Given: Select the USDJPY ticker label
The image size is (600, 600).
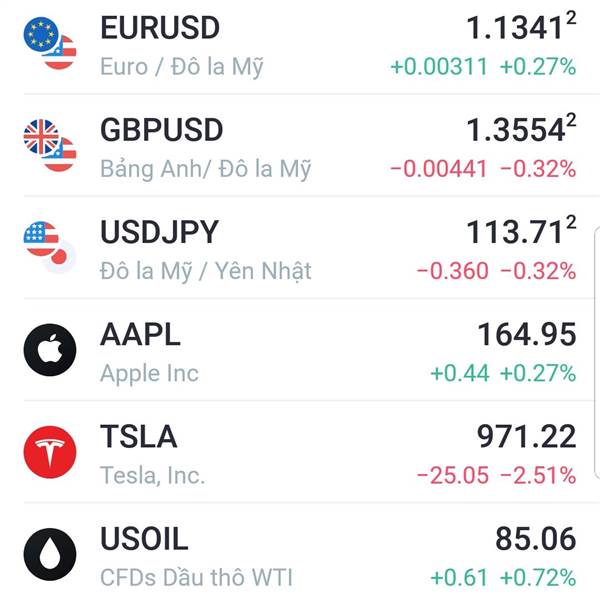Looking at the screenshot, I should click(x=159, y=232).
